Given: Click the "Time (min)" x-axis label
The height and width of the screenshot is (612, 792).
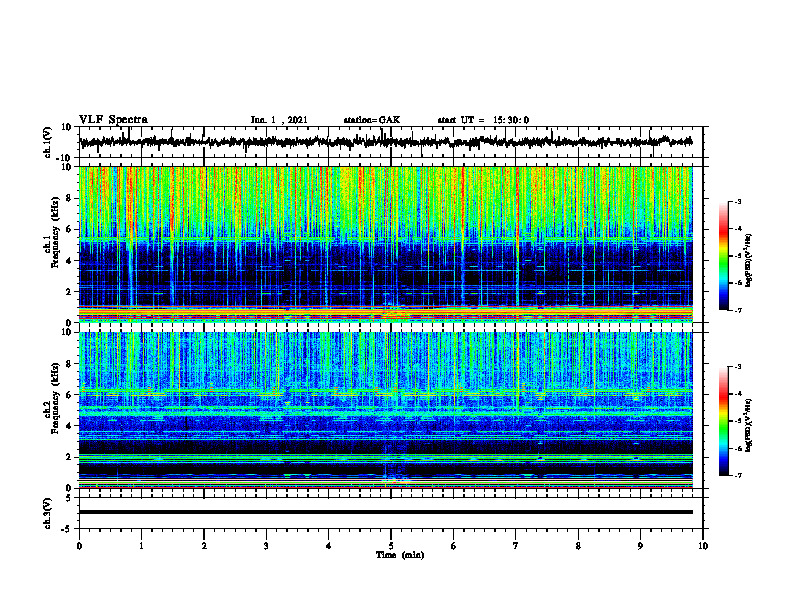Looking at the screenshot, I should coord(400,555).
